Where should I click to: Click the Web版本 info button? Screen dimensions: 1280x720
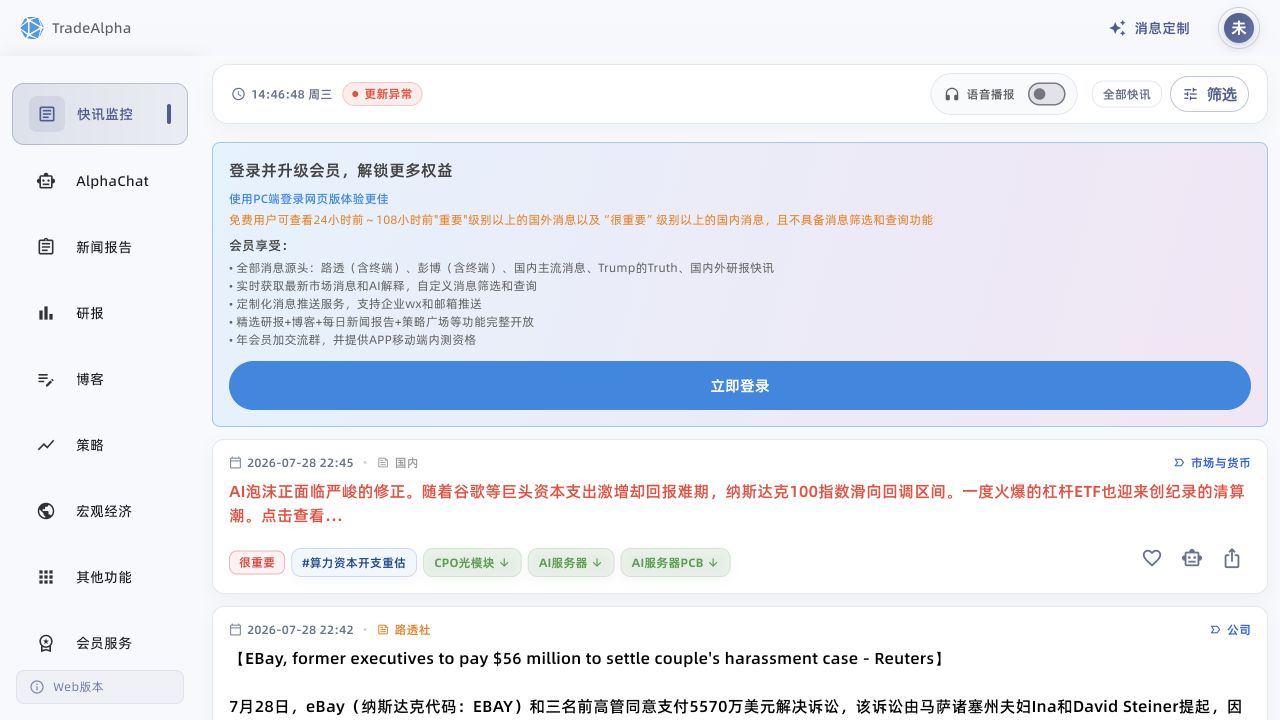100,687
